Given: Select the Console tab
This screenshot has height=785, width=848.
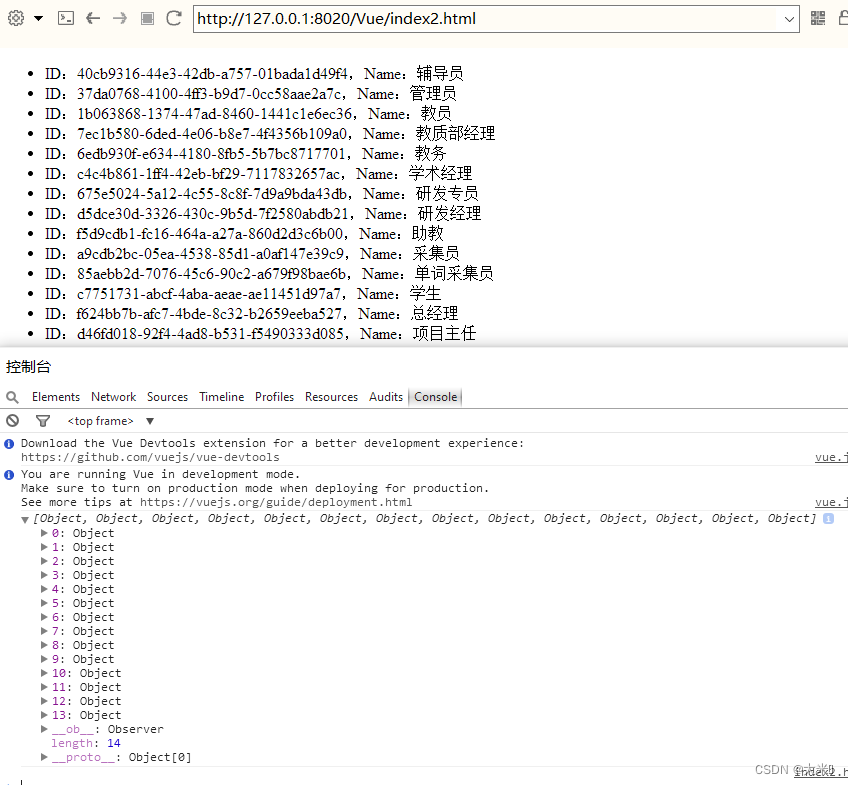Looking at the screenshot, I should pos(435,397).
